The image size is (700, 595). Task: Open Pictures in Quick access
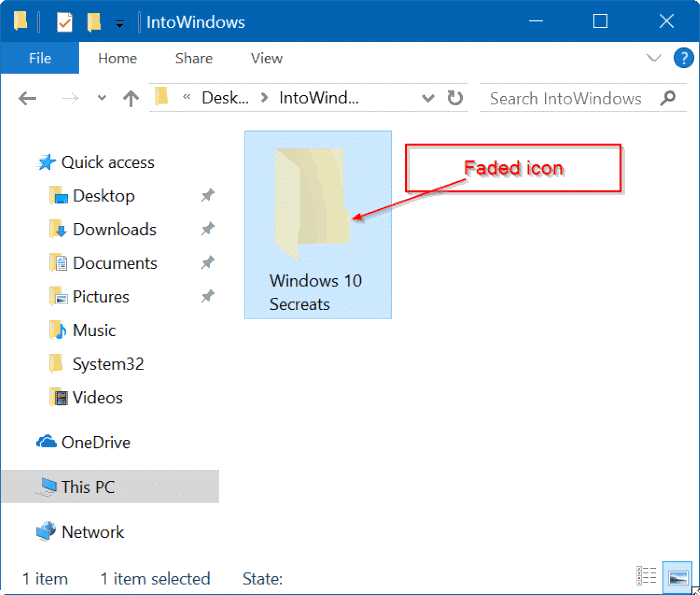[x=101, y=296]
